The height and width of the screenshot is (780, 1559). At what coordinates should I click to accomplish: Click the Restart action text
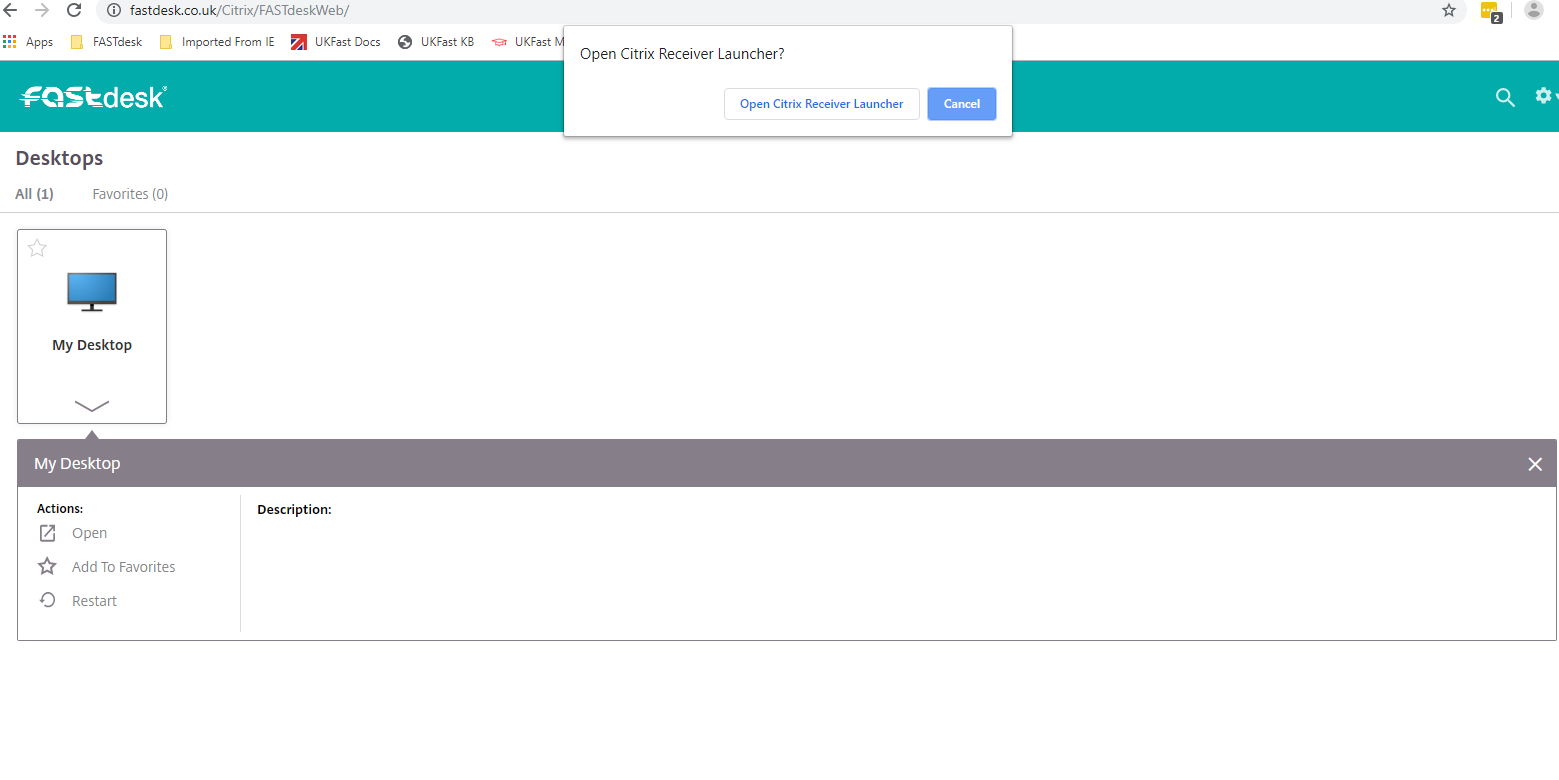point(94,601)
